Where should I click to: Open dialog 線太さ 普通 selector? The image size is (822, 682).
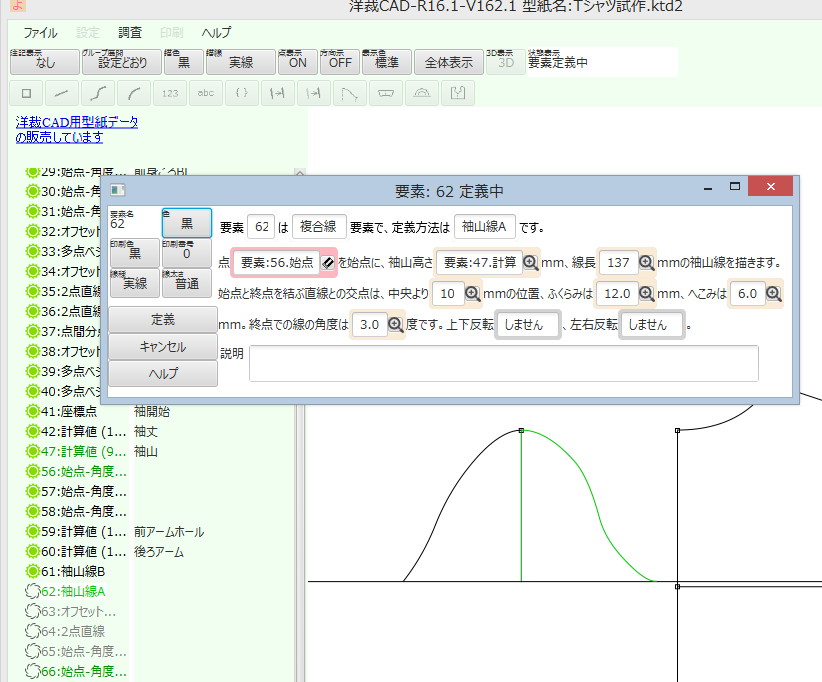tap(187, 283)
